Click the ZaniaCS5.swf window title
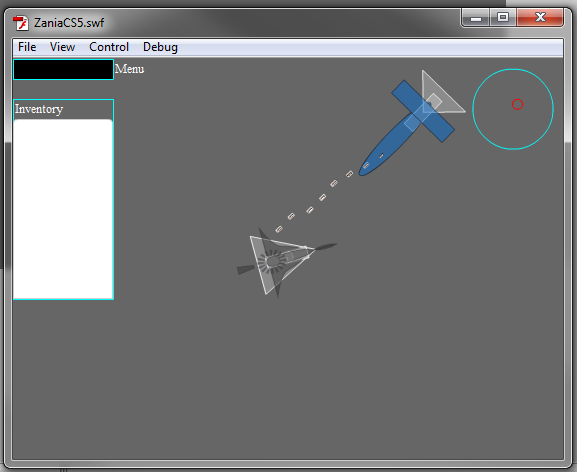Viewport: 577px width, 472px height. tap(69, 23)
